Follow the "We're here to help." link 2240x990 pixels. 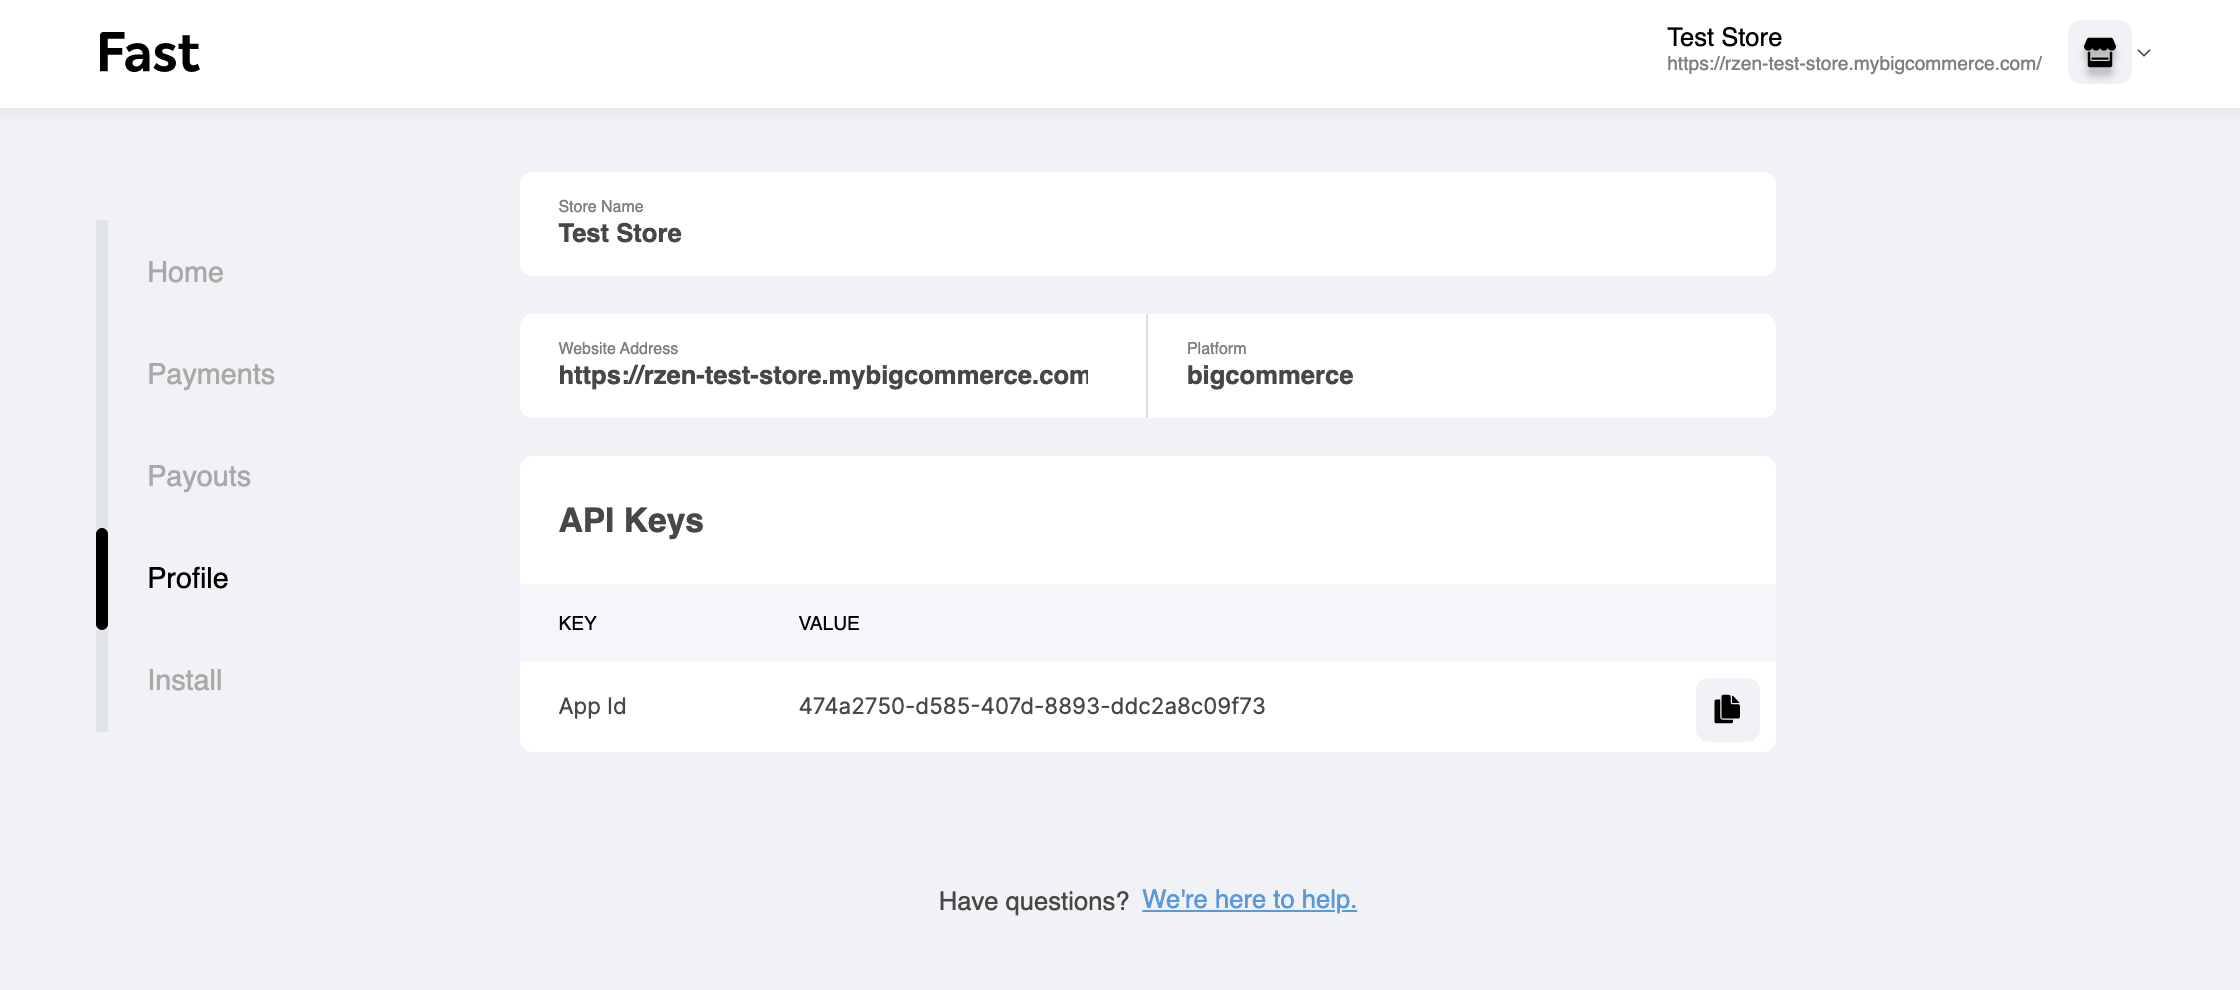(x=1249, y=900)
